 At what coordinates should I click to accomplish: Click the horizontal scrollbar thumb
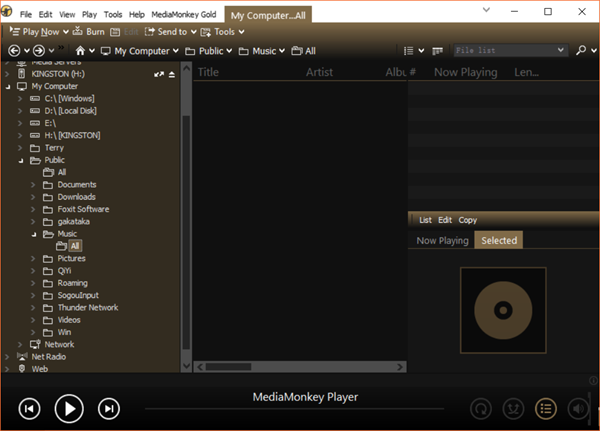tap(228, 367)
